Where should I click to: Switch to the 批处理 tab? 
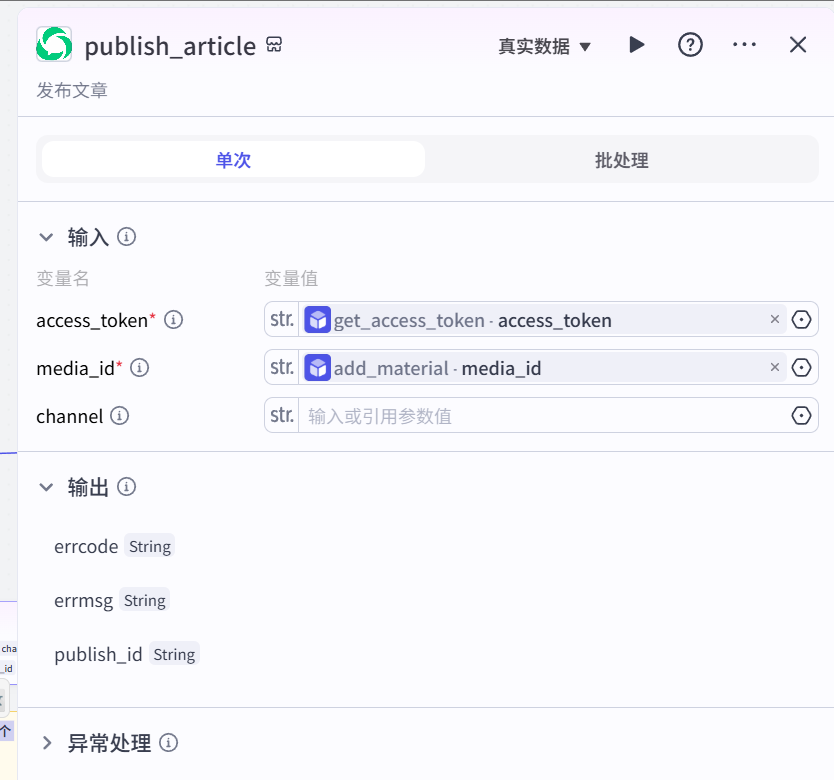pyautogui.click(x=621, y=159)
